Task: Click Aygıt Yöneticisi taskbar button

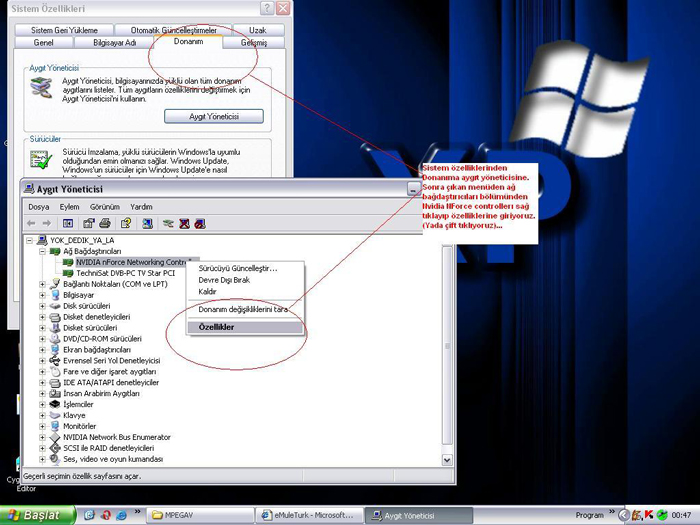Action: click(x=419, y=515)
